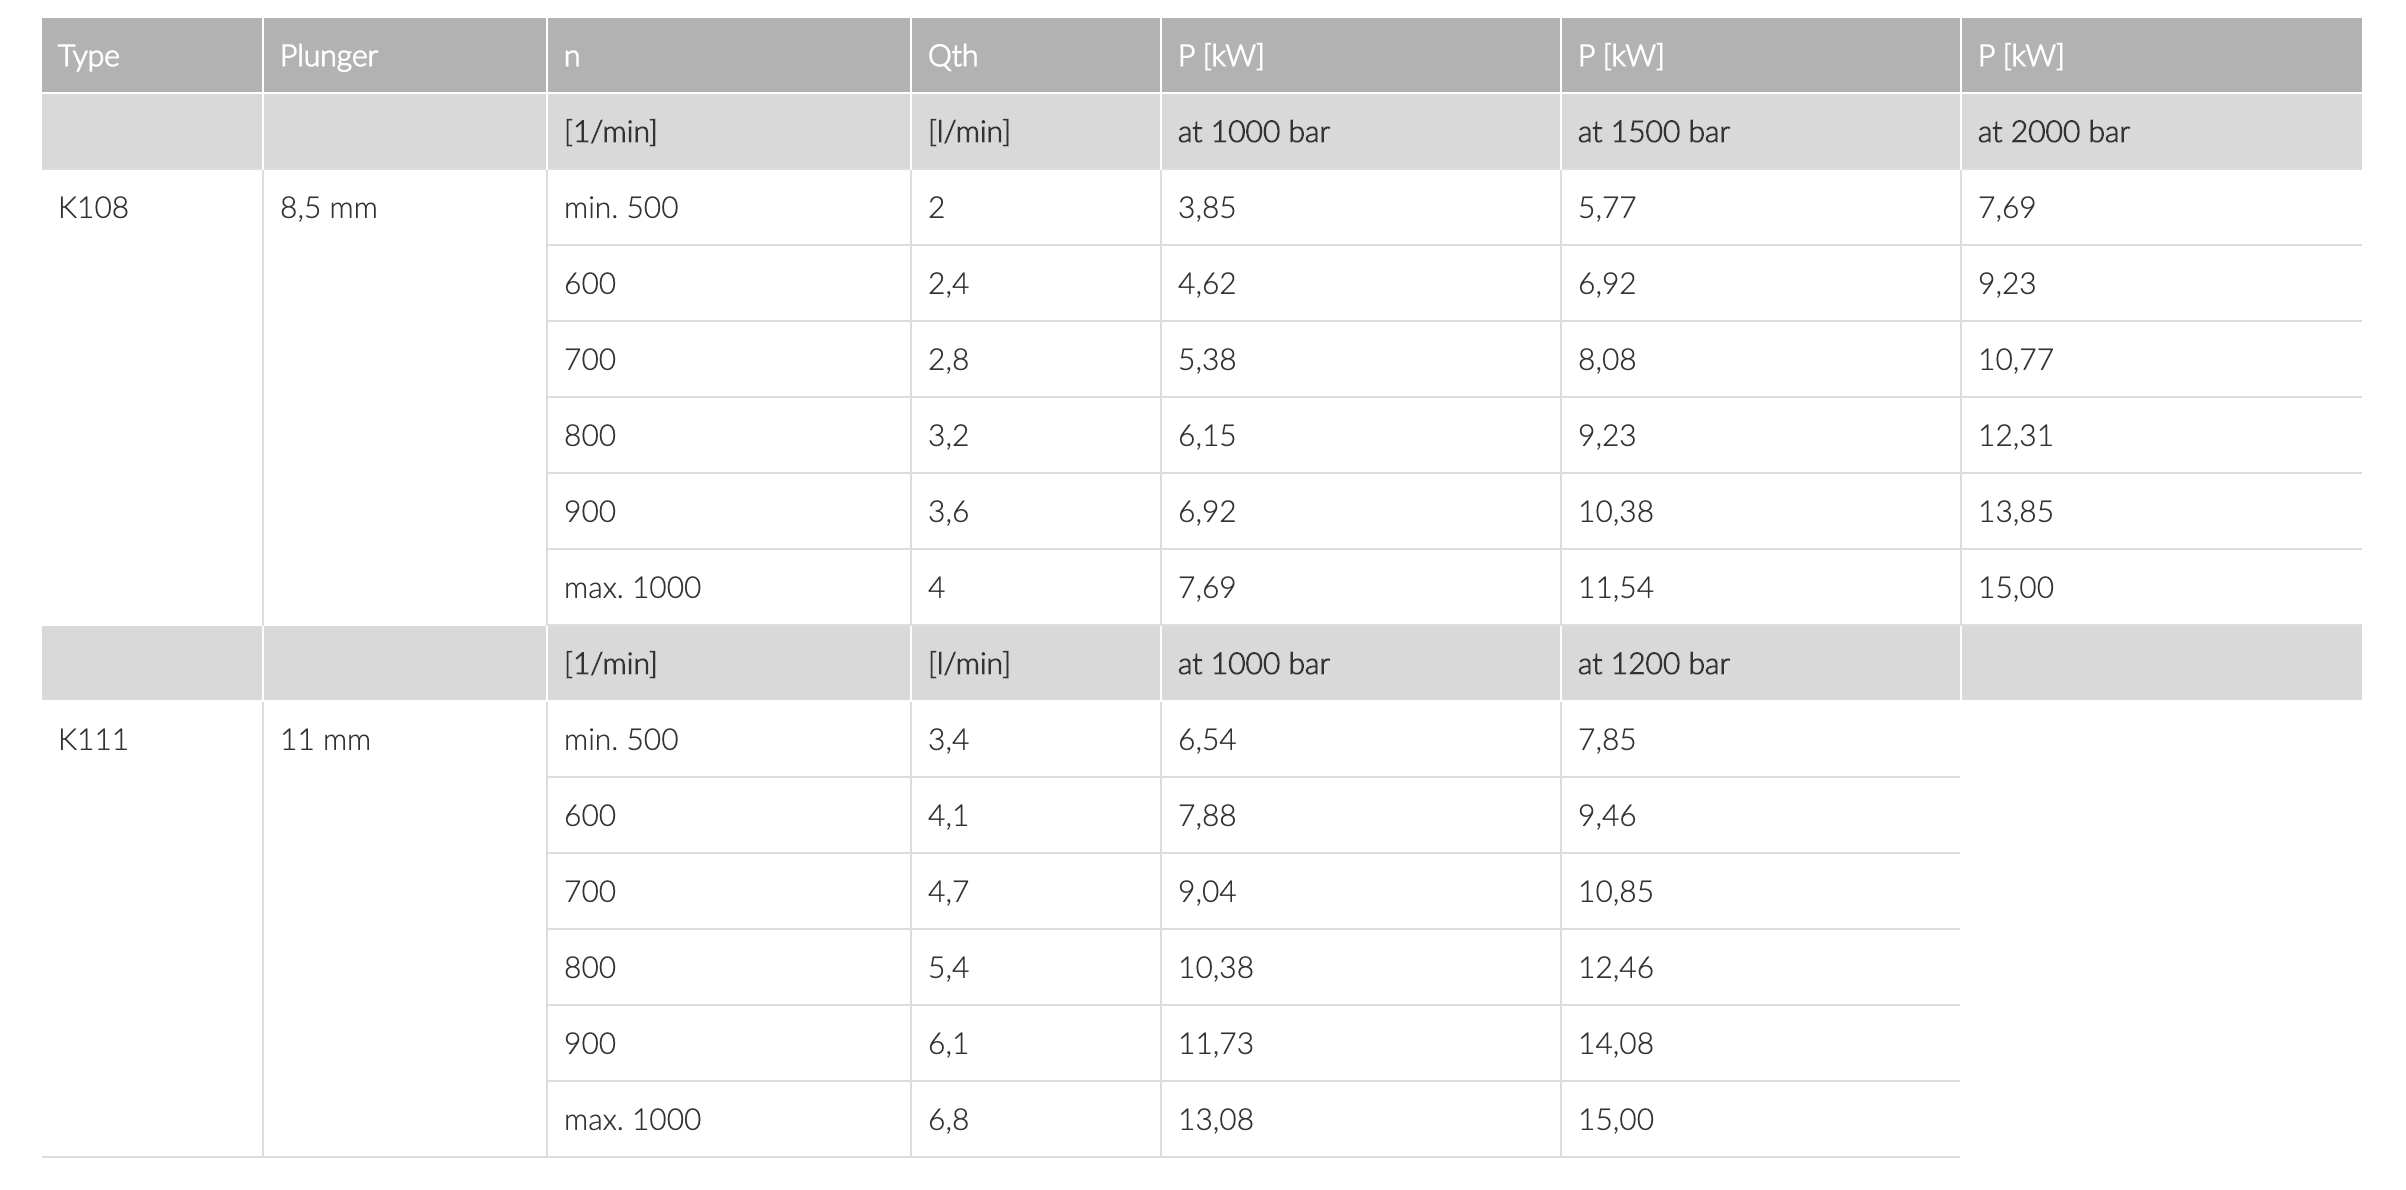The height and width of the screenshot is (1190, 2406).
Task: Click the Type column header
Action: pos(89,56)
